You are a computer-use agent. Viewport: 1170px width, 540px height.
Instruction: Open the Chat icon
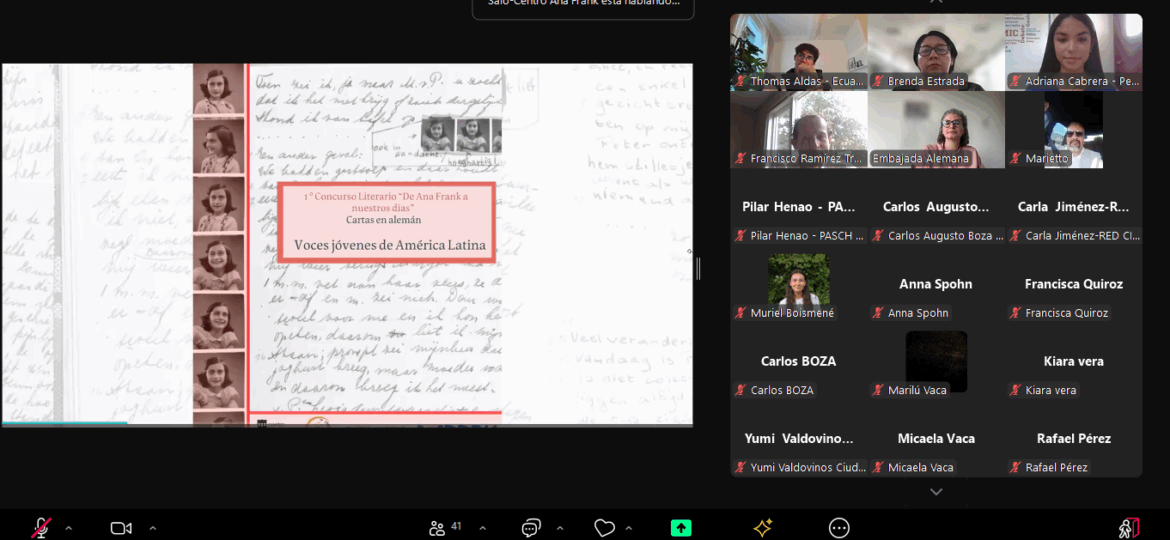tap(531, 528)
